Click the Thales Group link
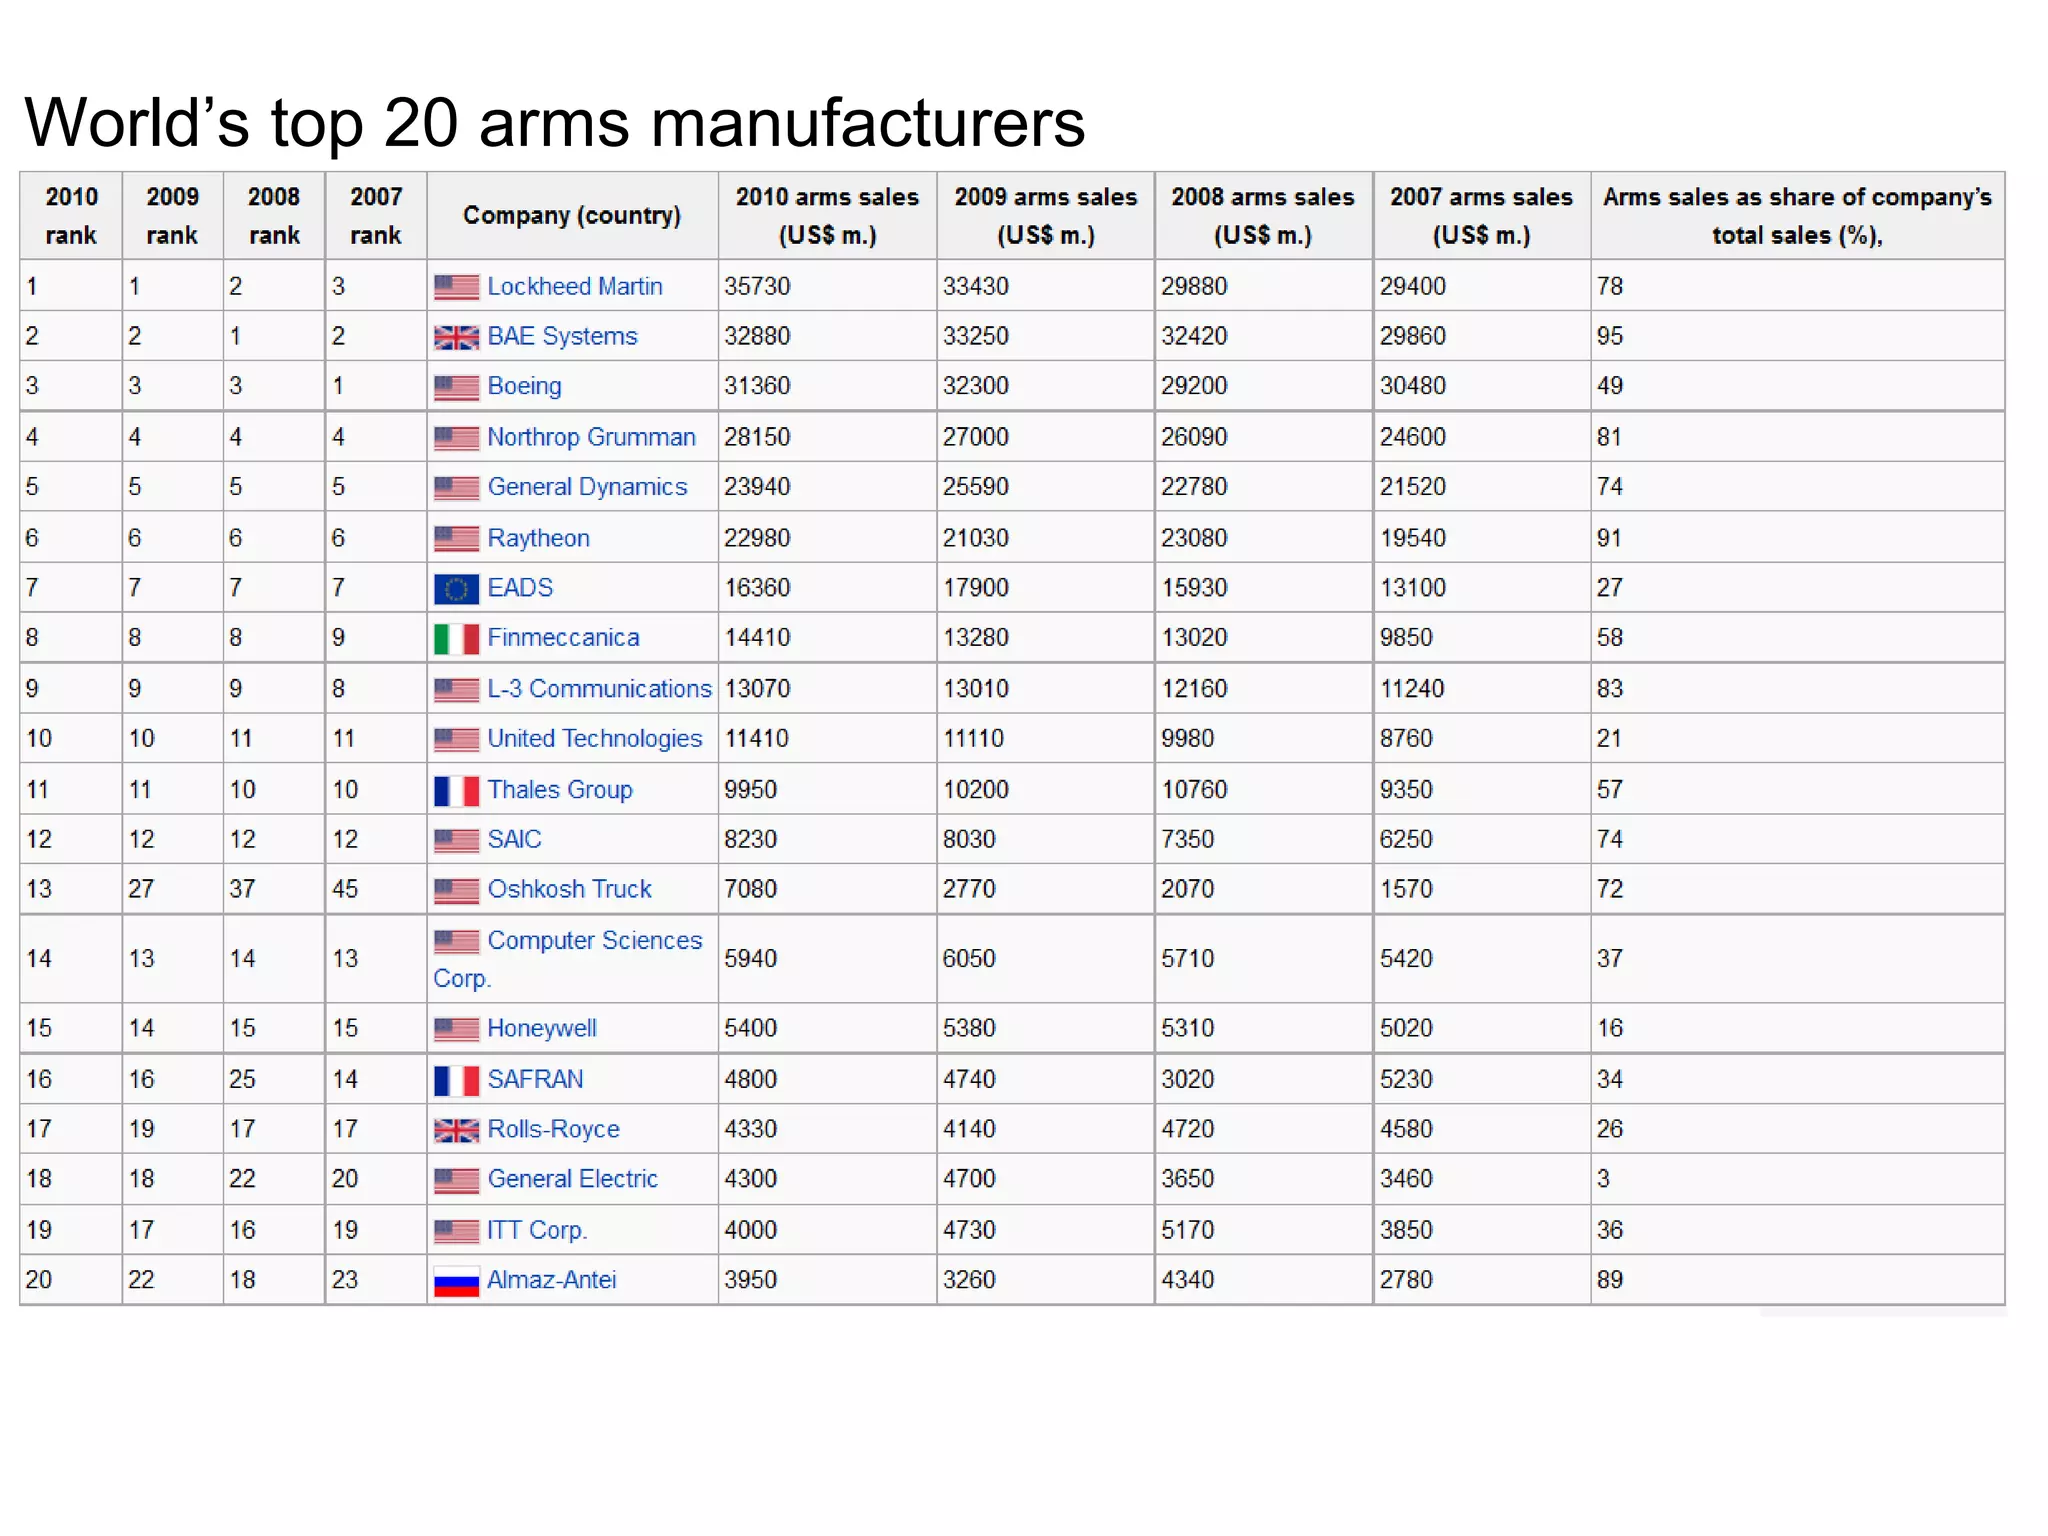 coord(560,789)
